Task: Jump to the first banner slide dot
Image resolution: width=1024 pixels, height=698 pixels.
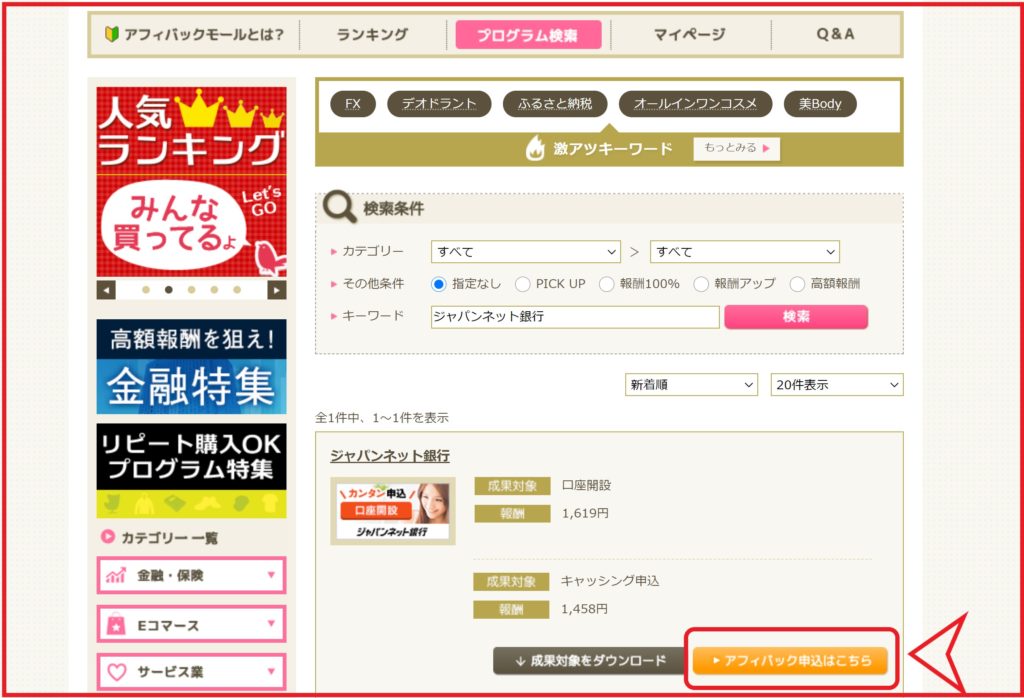Action: click(146, 290)
